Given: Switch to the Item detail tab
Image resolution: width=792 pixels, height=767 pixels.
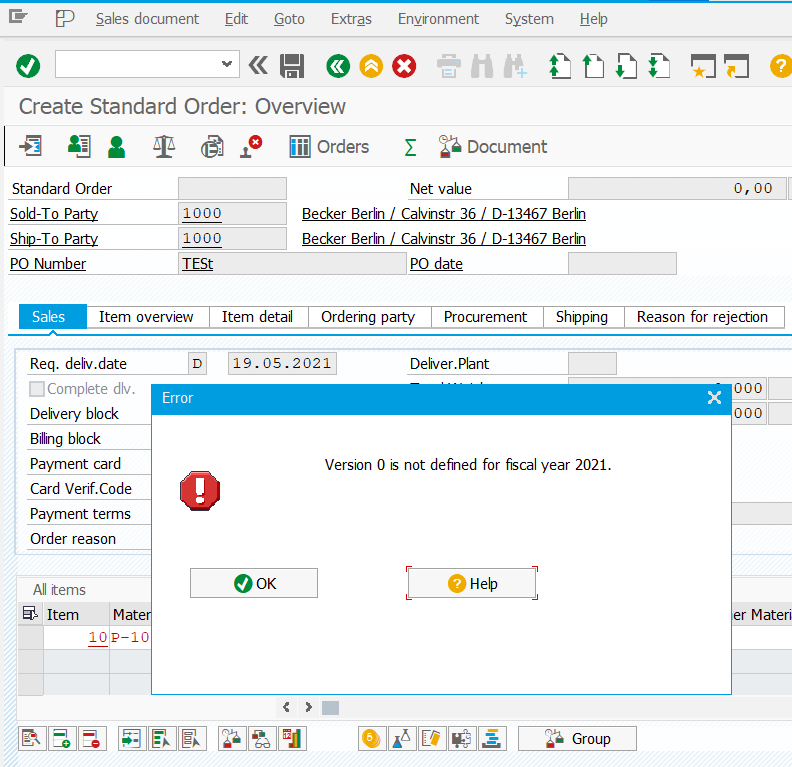Looking at the screenshot, I should [257, 317].
